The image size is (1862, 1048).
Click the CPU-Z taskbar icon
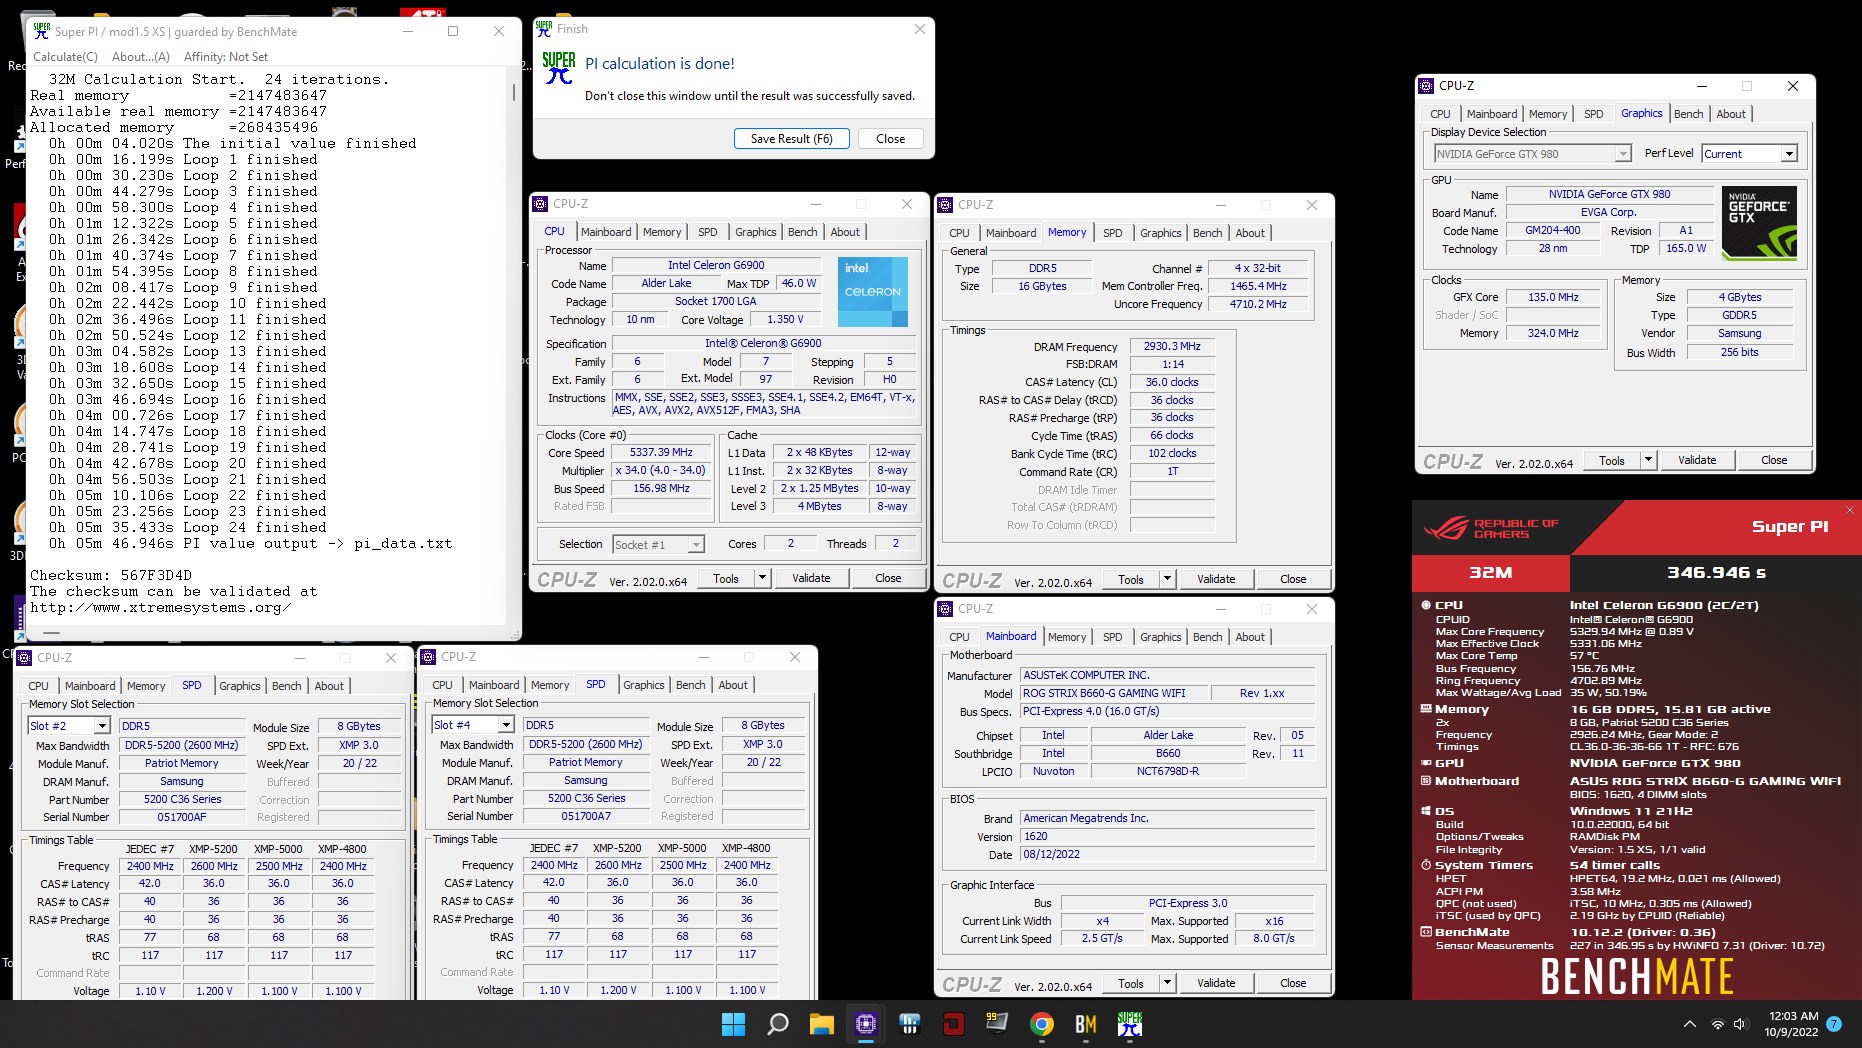coord(866,1024)
